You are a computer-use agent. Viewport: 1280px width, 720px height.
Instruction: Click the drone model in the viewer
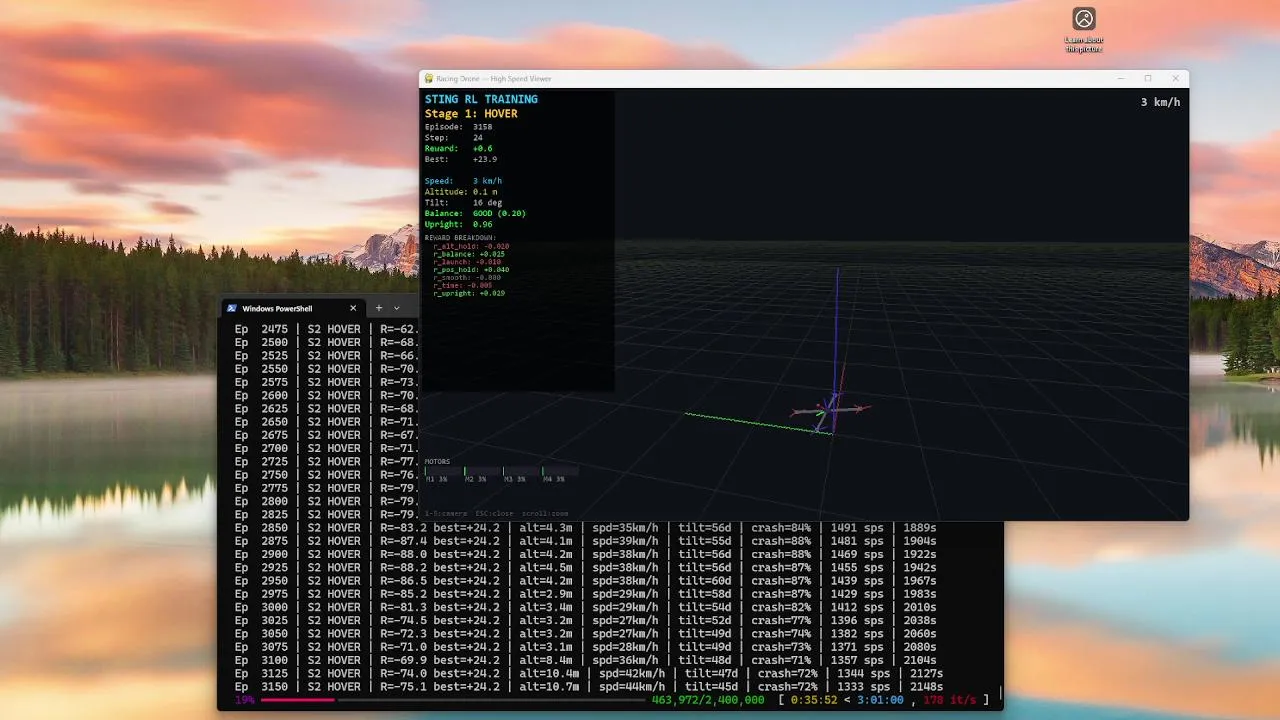point(830,408)
